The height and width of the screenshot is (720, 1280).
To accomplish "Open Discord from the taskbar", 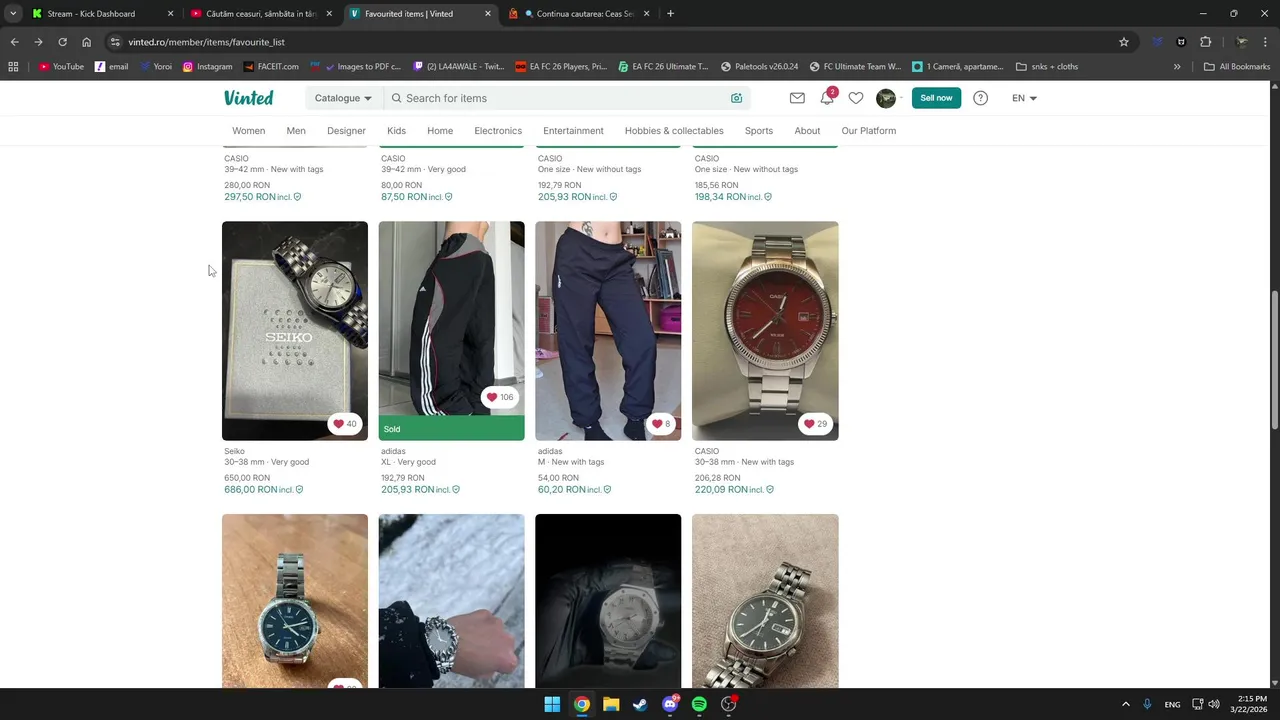I will point(670,704).
